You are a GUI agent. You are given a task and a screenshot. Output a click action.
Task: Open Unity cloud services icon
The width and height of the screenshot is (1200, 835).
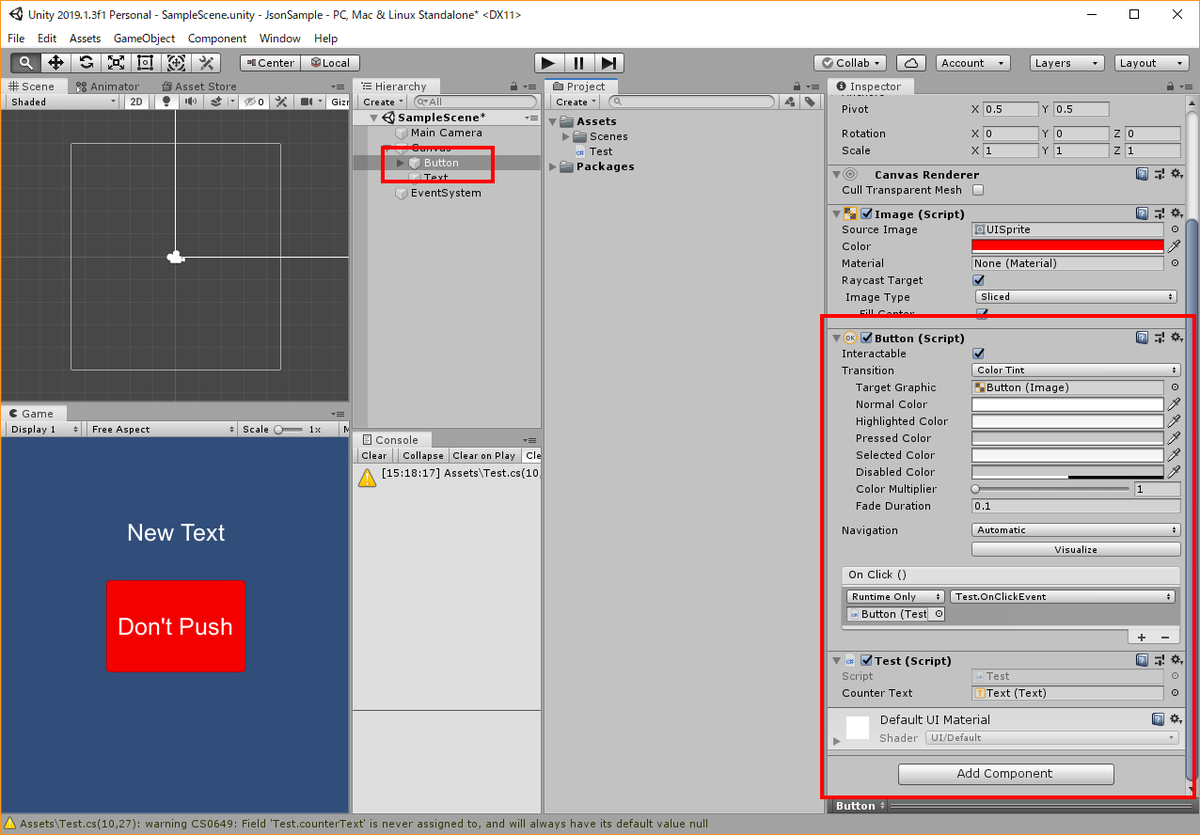click(x=911, y=63)
